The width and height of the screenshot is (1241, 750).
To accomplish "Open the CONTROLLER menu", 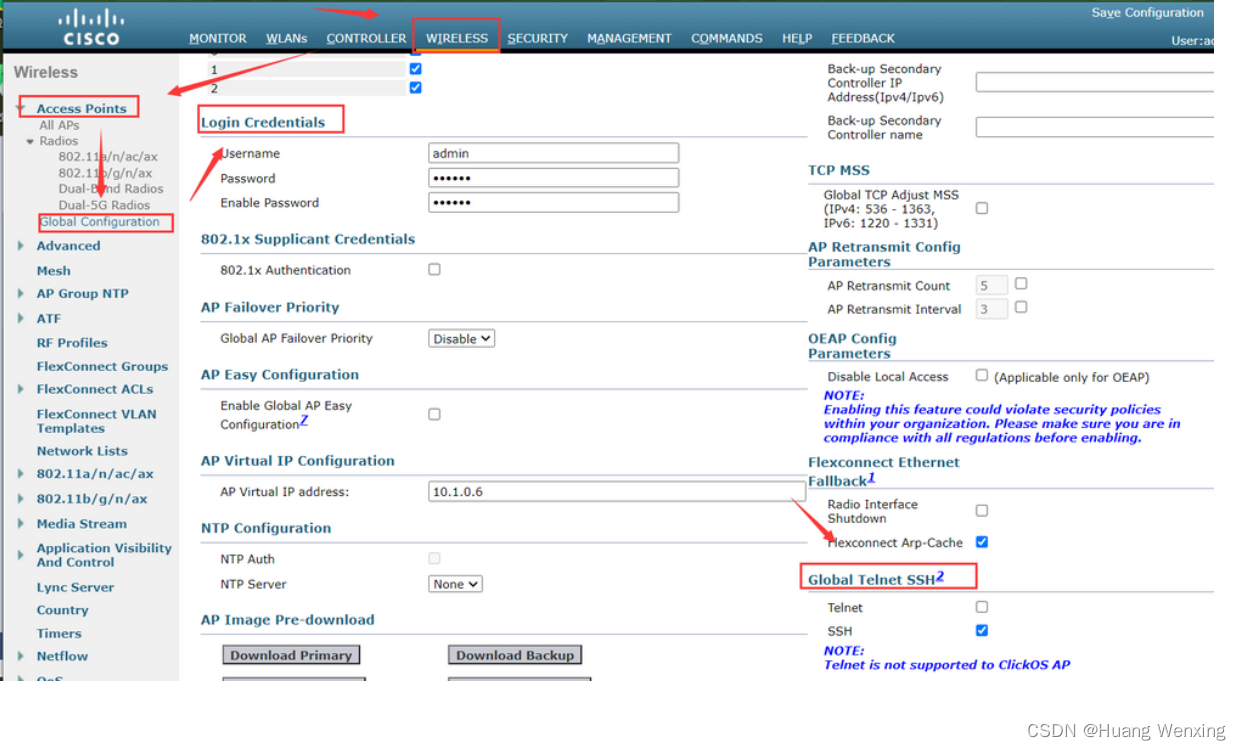I will click(x=366, y=38).
